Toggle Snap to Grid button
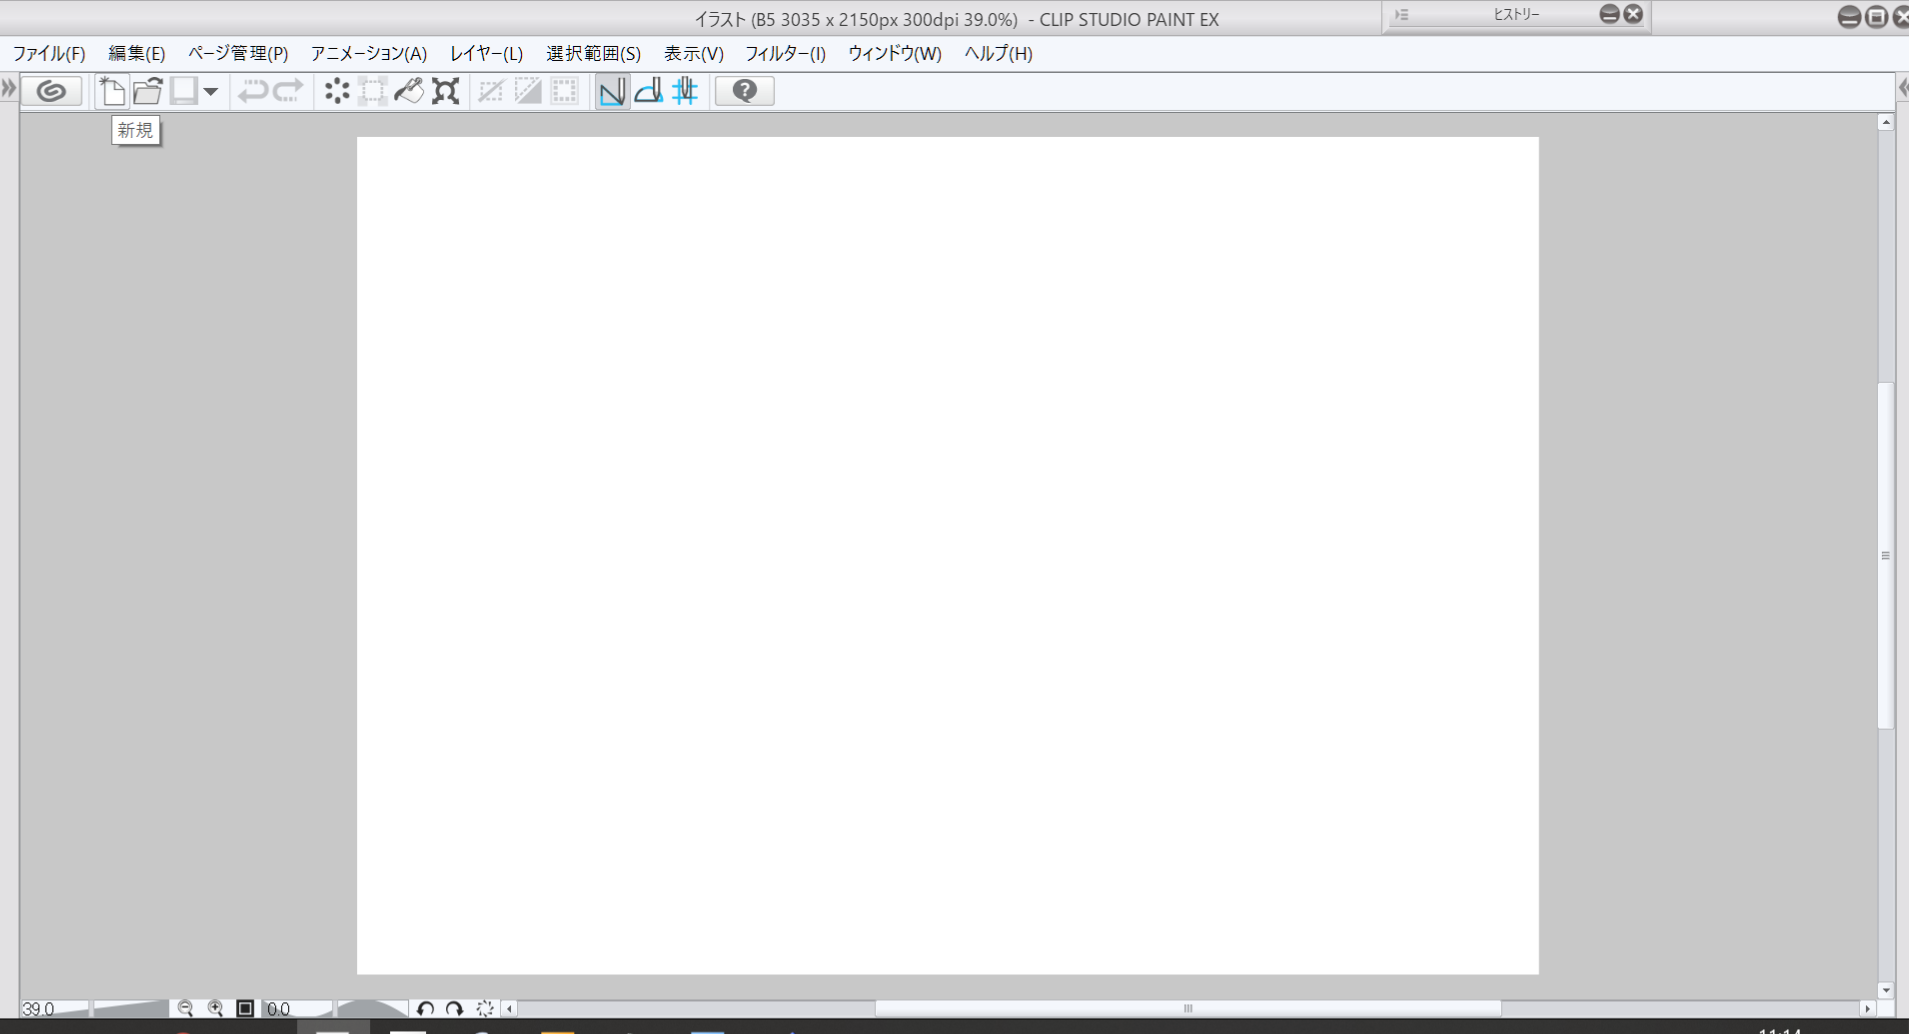 (x=685, y=91)
